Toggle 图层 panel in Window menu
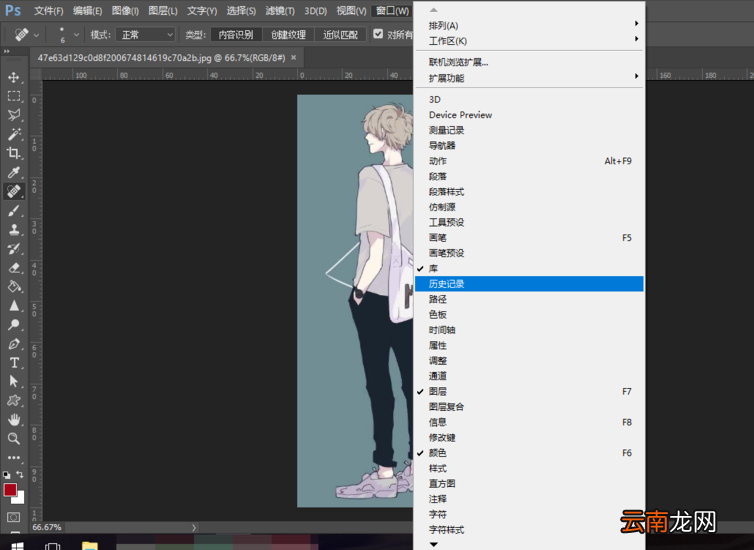Screen dimensions: 754x550 (529, 391)
